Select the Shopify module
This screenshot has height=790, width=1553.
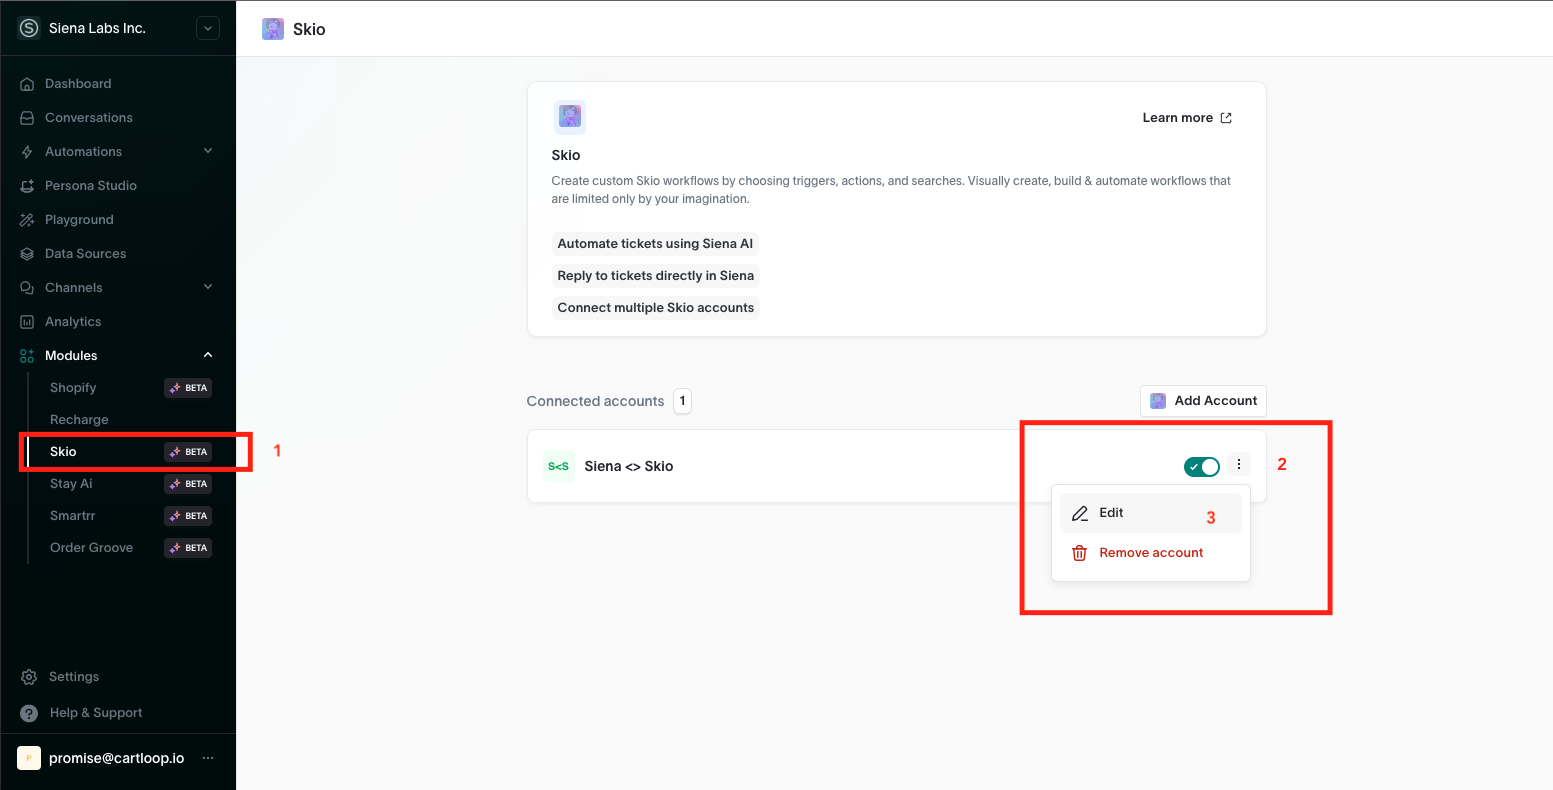(x=73, y=388)
